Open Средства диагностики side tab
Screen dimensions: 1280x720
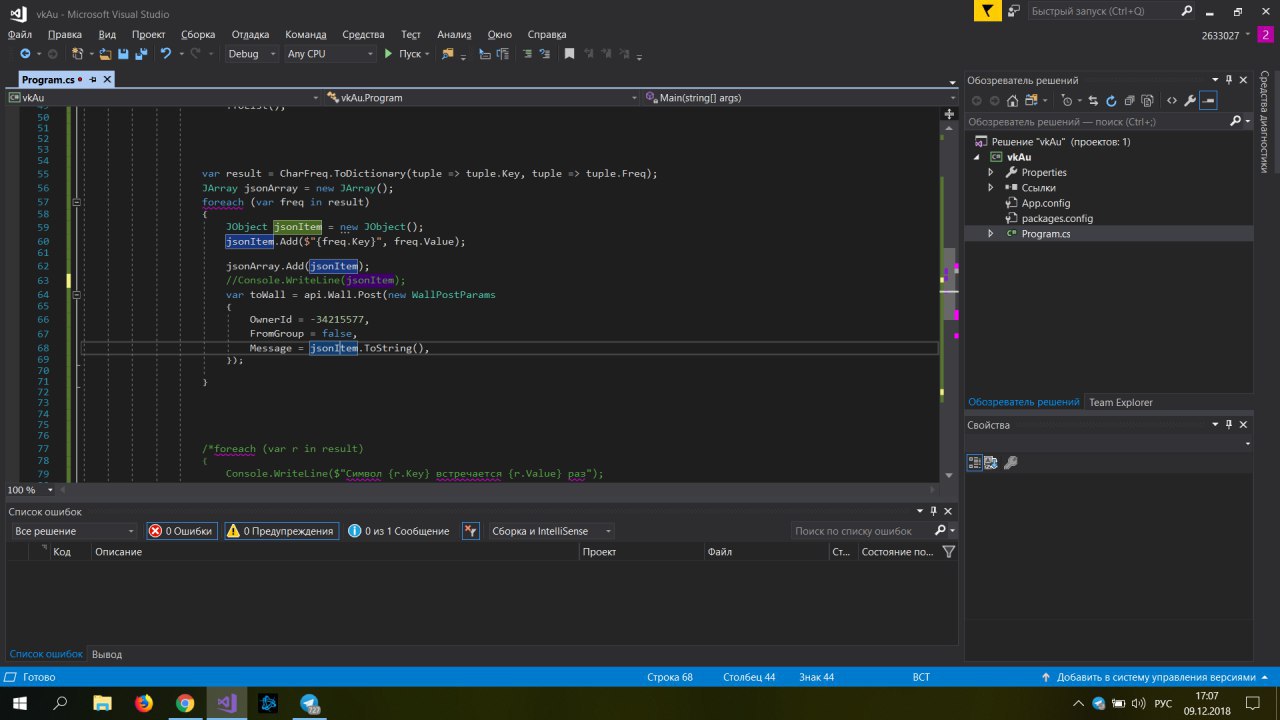point(1265,121)
